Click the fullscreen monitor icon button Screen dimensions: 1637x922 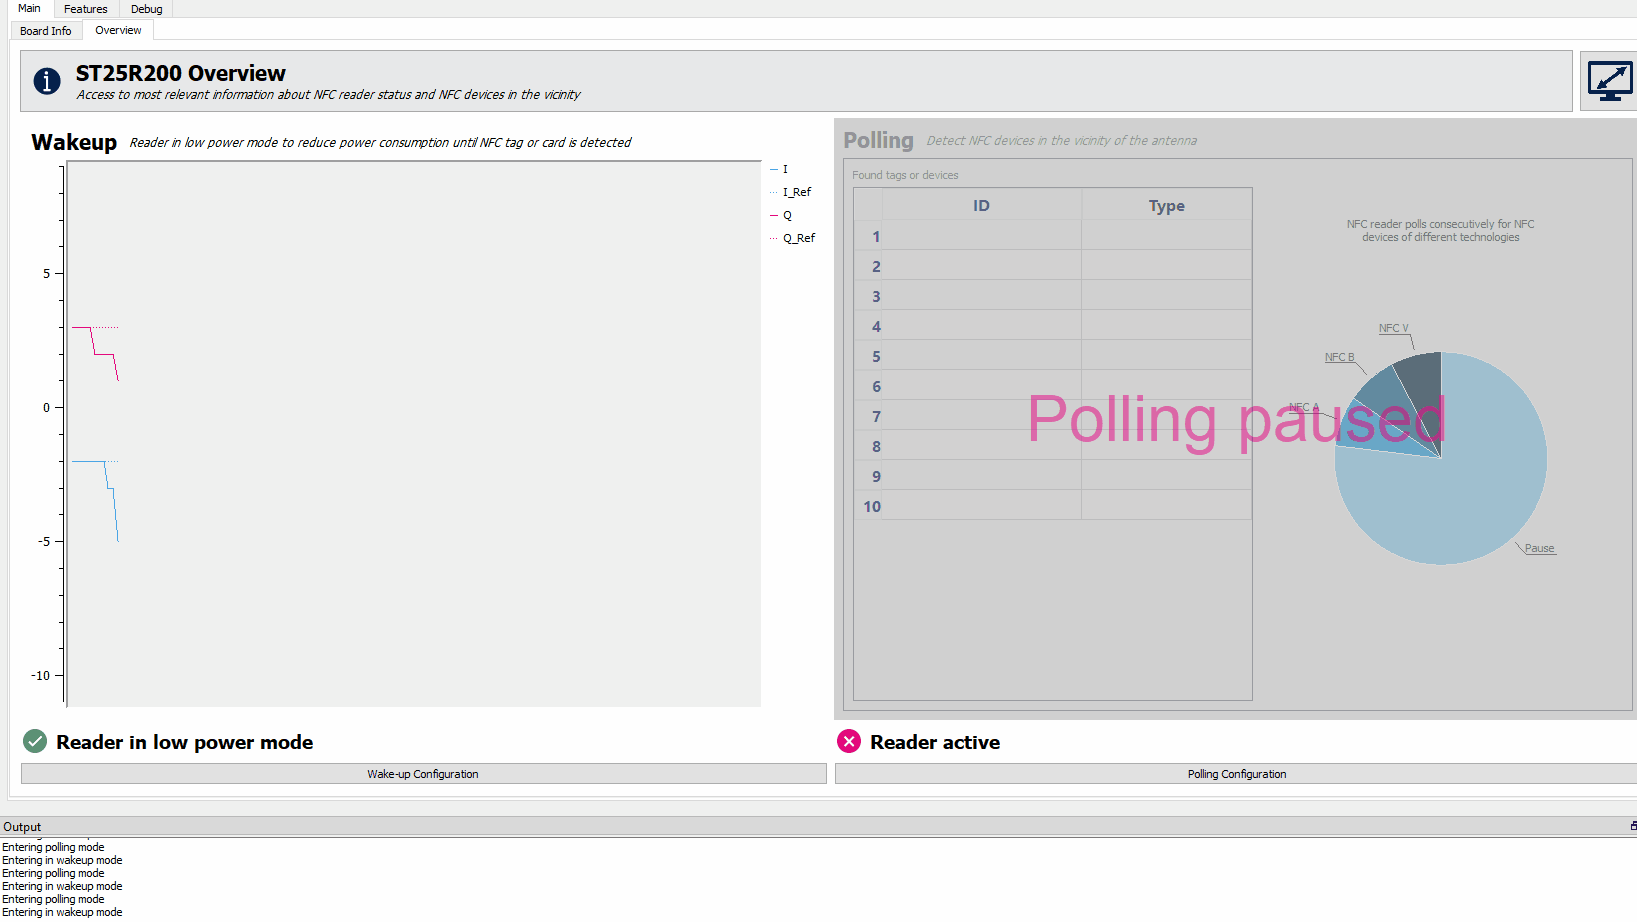(x=1609, y=81)
